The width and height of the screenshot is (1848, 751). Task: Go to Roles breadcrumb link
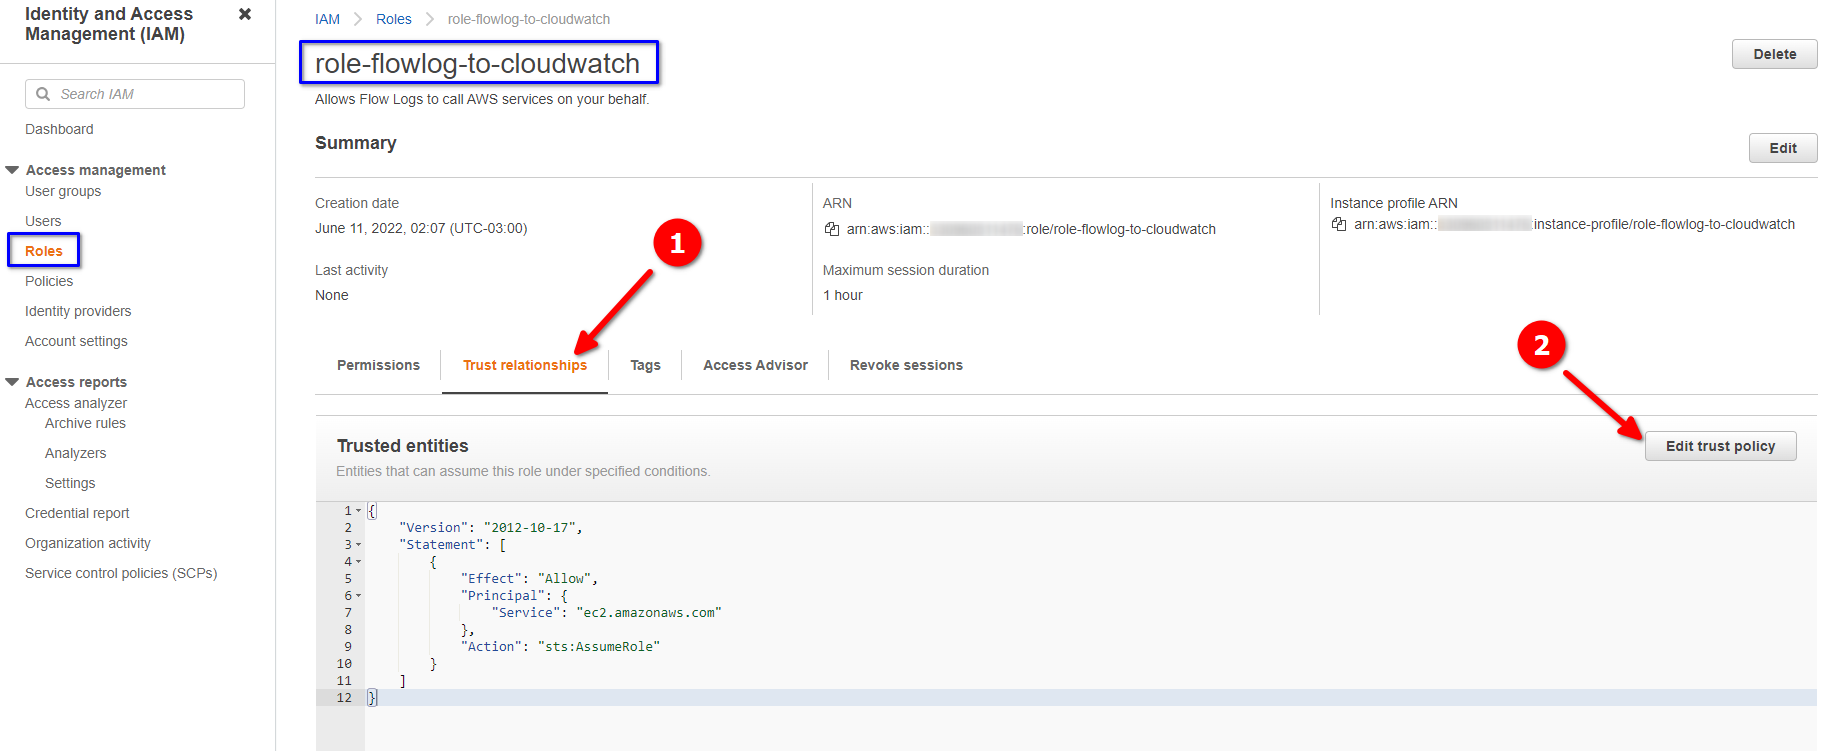tap(393, 19)
